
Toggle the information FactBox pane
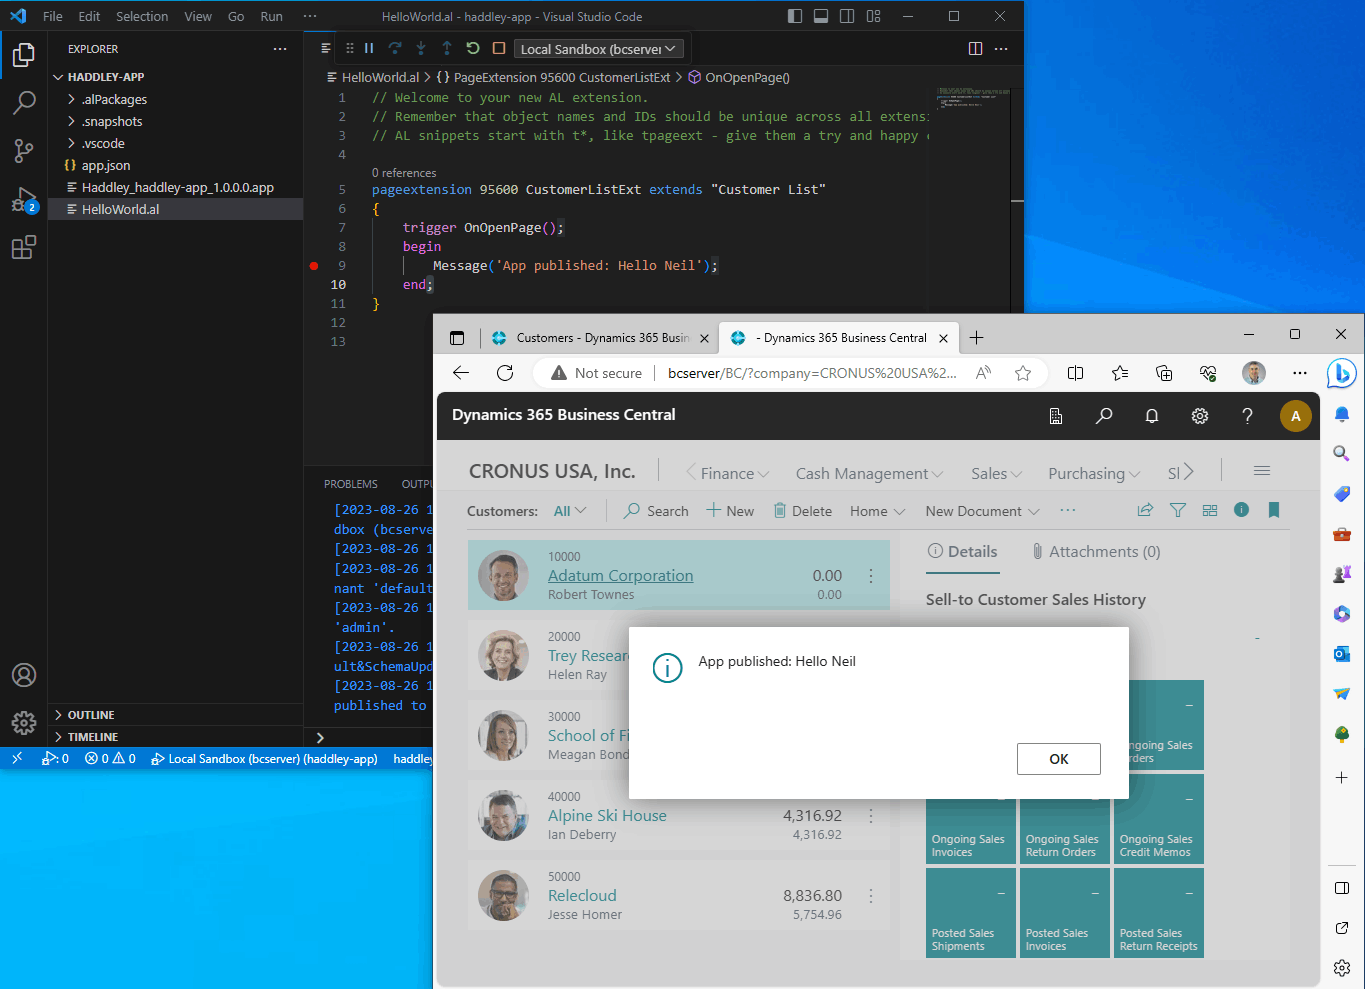[x=1241, y=510]
